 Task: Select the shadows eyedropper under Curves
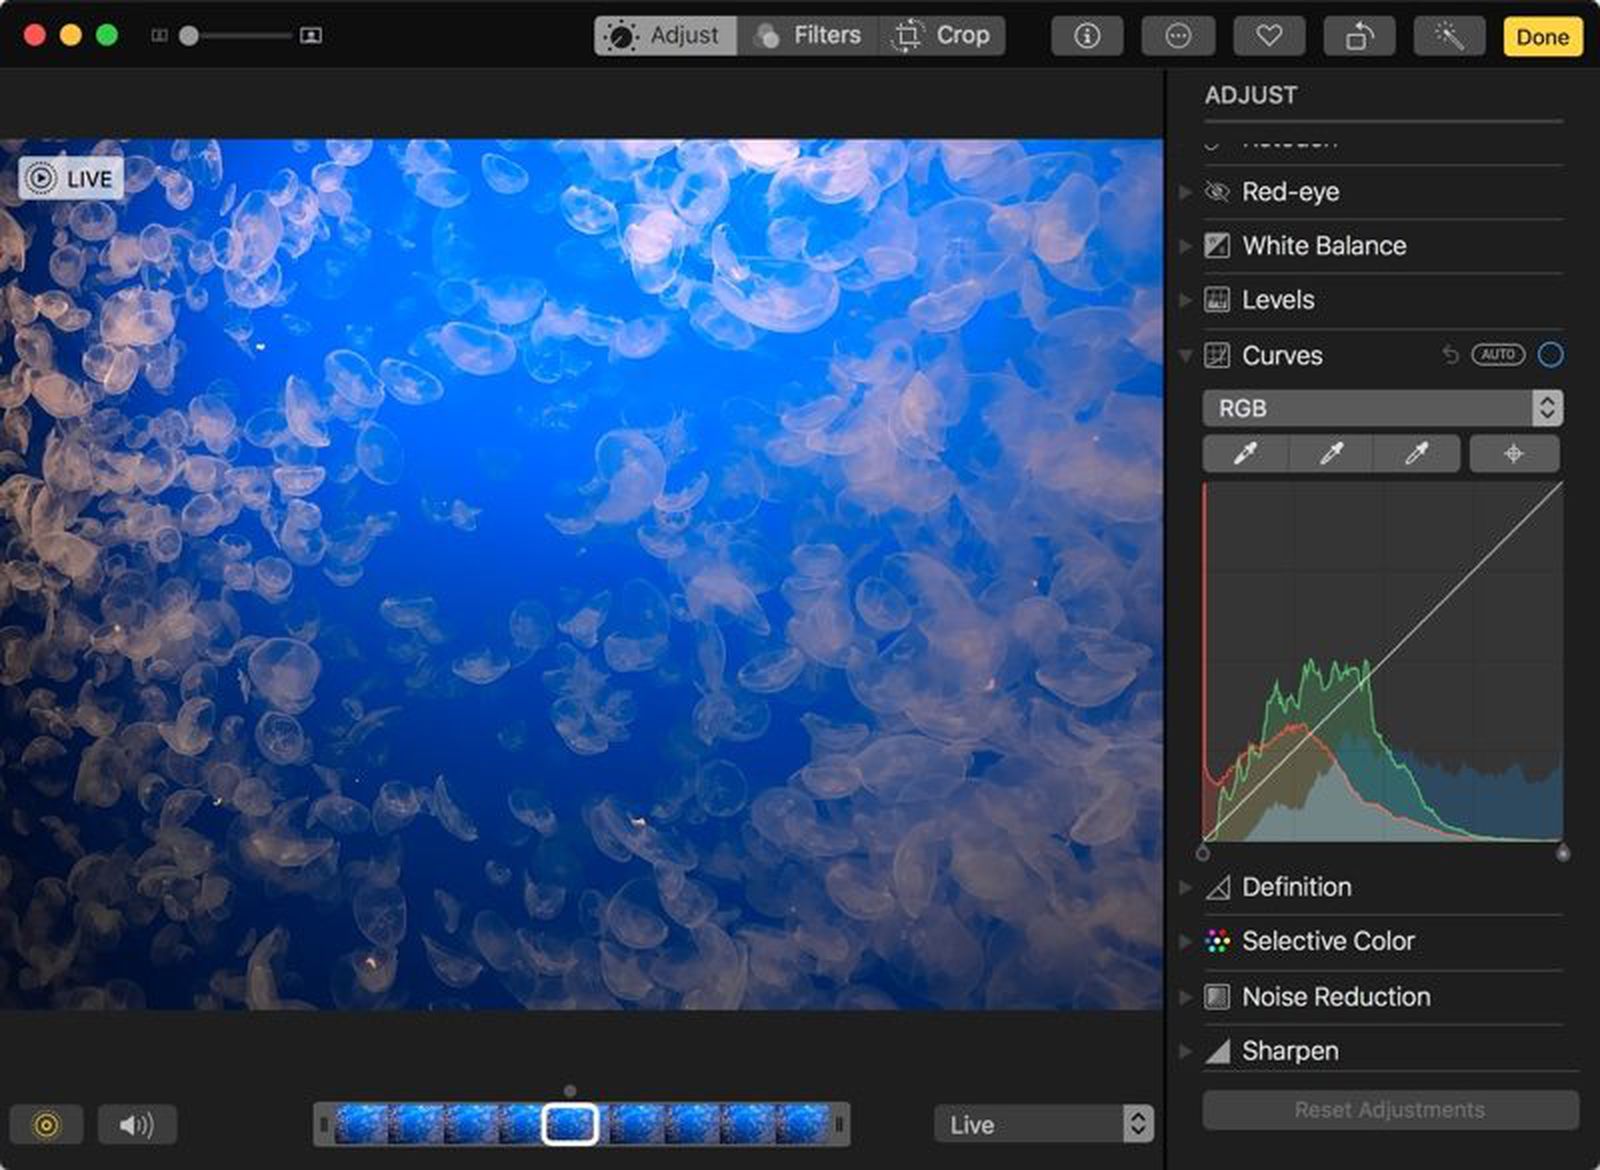point(1246,453)
